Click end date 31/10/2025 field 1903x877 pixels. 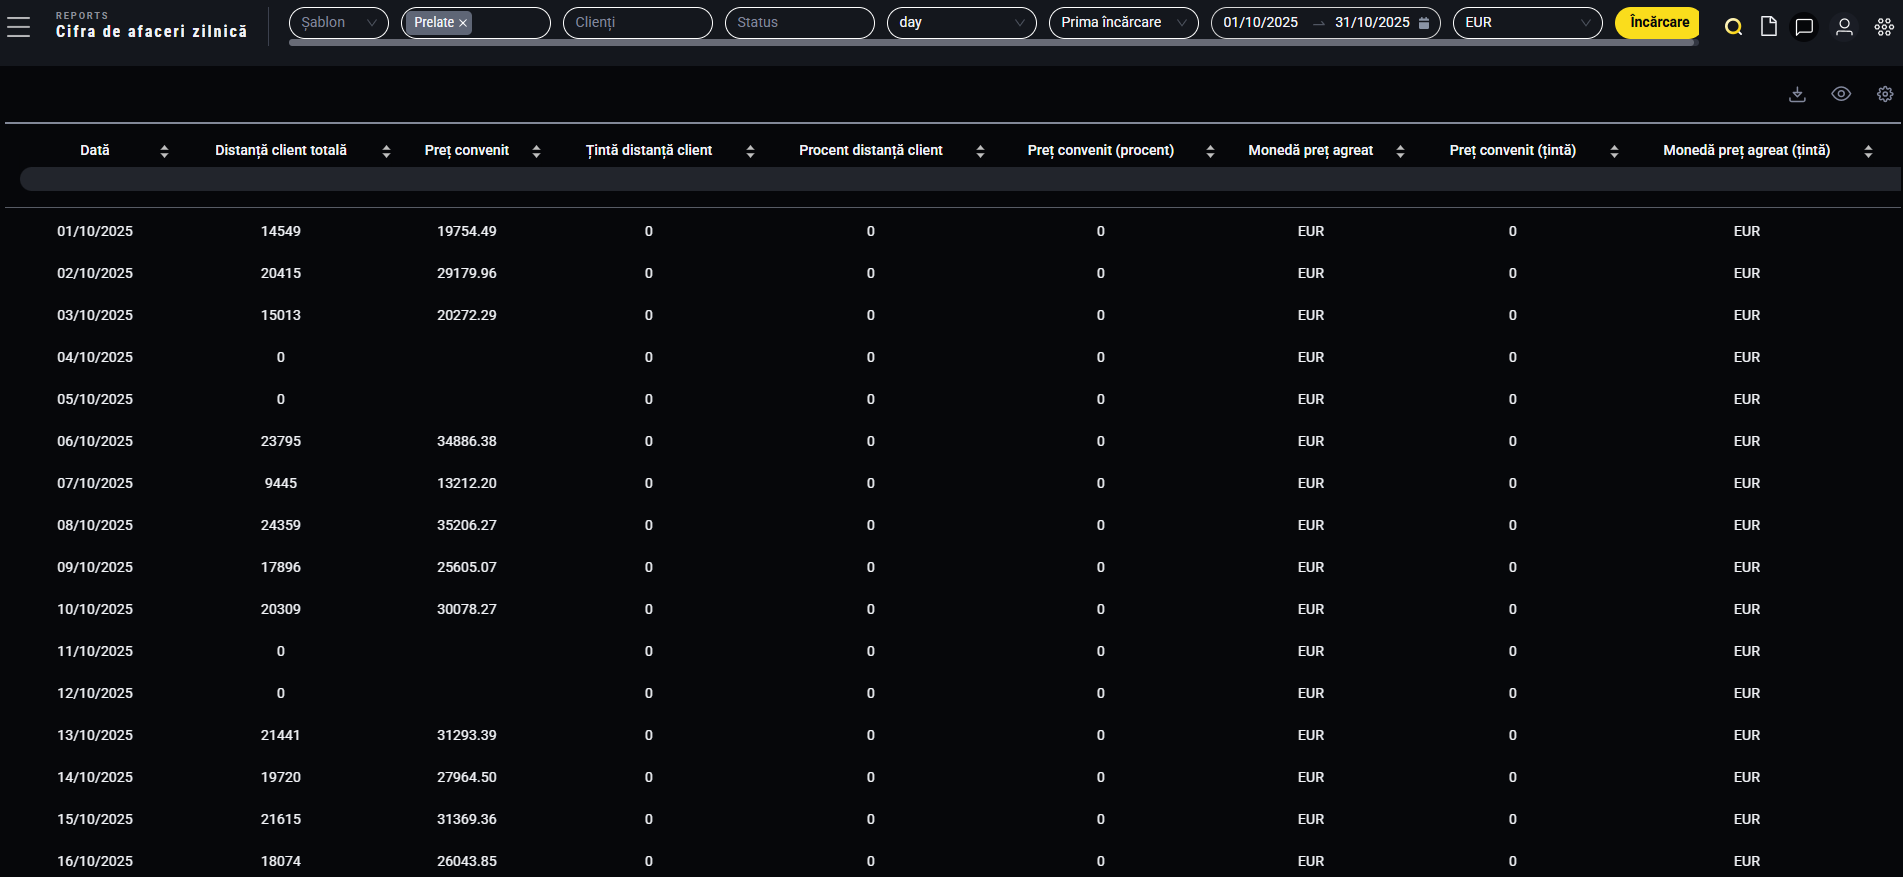click(x=1372, y=22)
